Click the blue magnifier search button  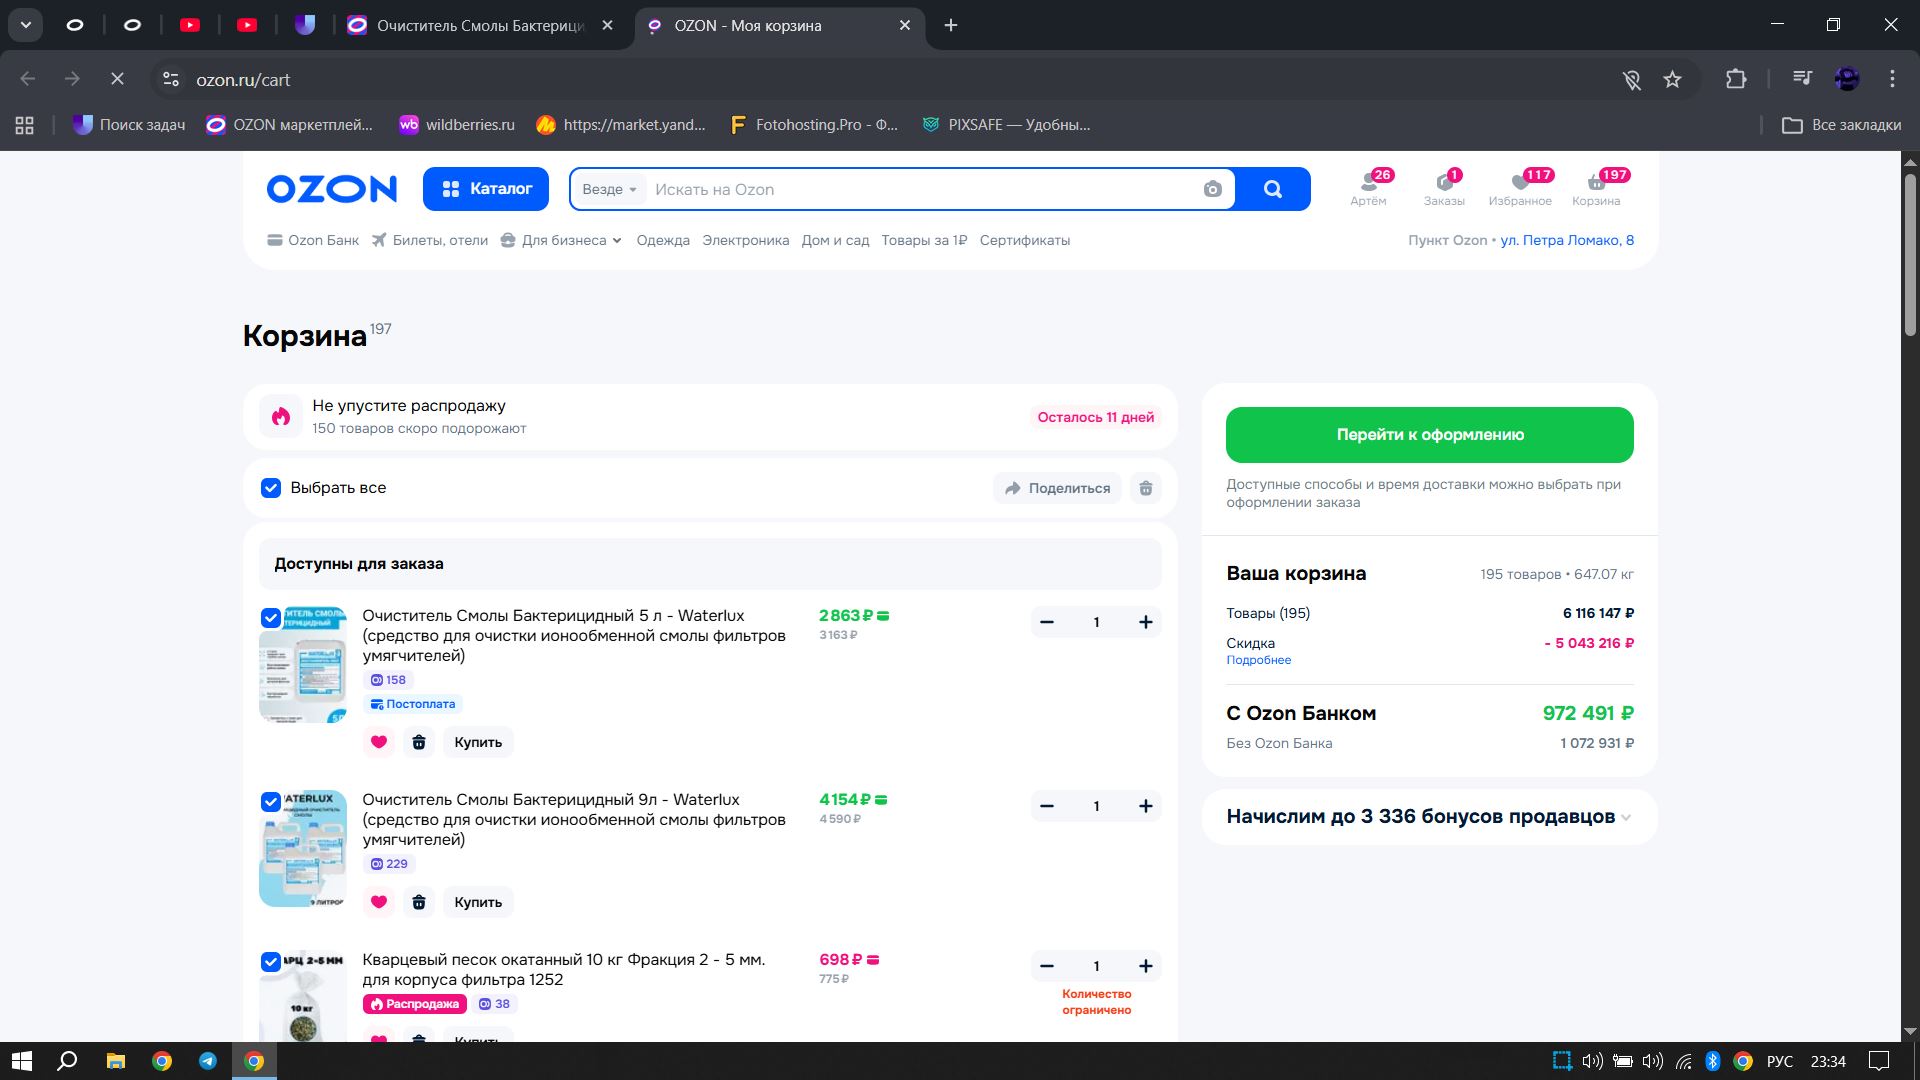click(x=1272, y=189)
